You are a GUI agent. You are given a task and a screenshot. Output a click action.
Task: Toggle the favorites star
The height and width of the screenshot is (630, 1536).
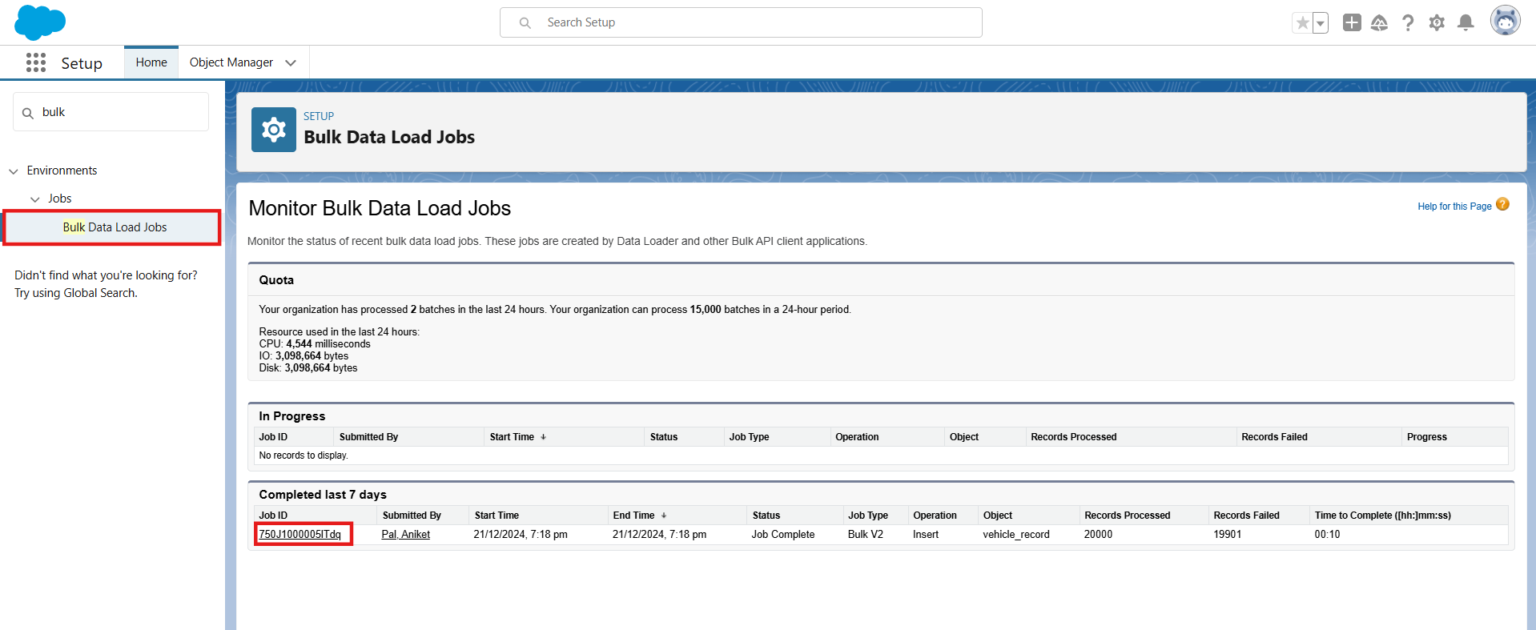pos(1301,21)
